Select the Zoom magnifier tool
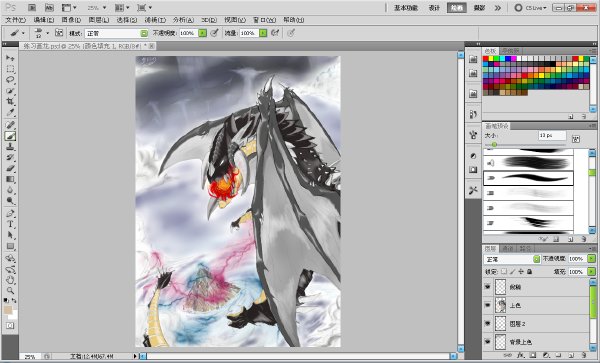The image size is (600, 363). click(x=10, y=290)
